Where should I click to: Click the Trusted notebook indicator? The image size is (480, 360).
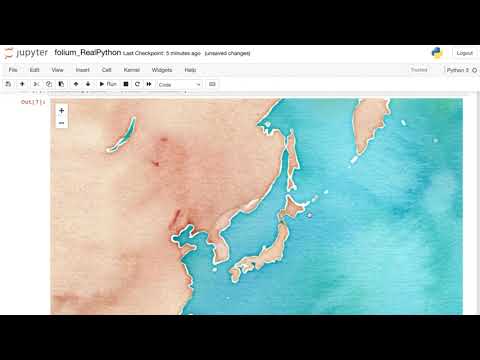[419, 70]
